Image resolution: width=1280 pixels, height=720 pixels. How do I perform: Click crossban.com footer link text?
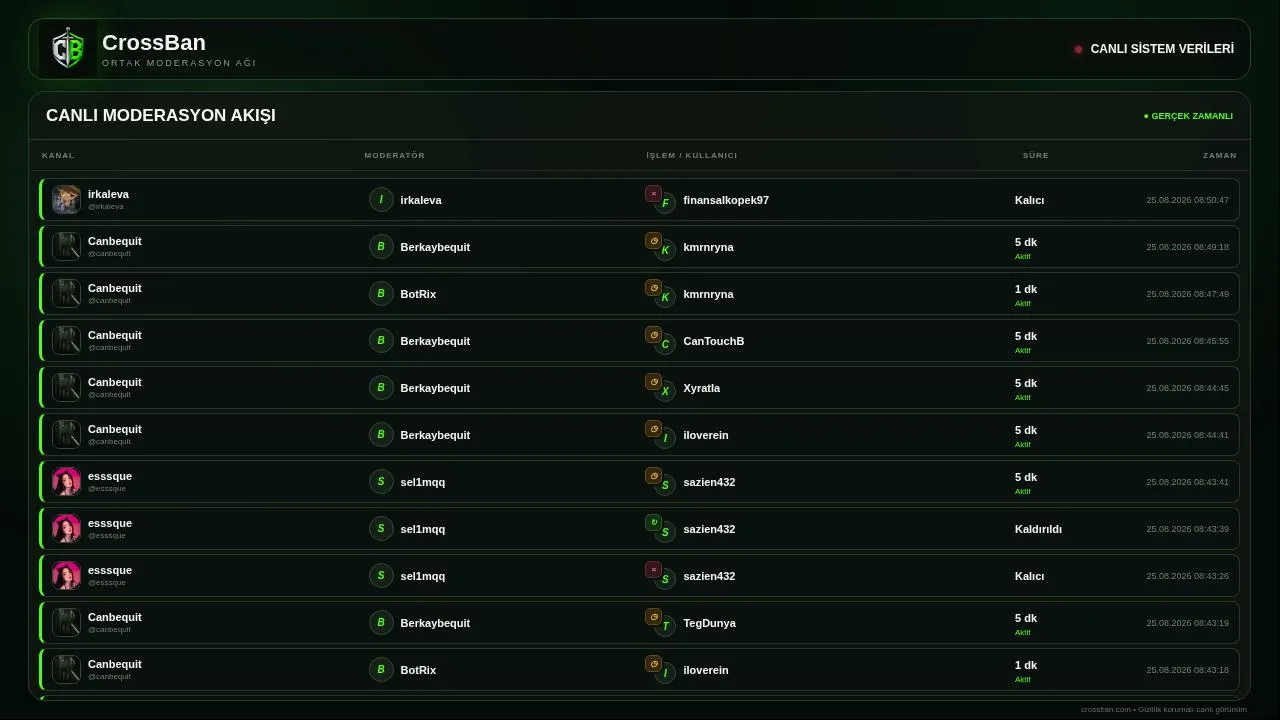point(1106,710)
